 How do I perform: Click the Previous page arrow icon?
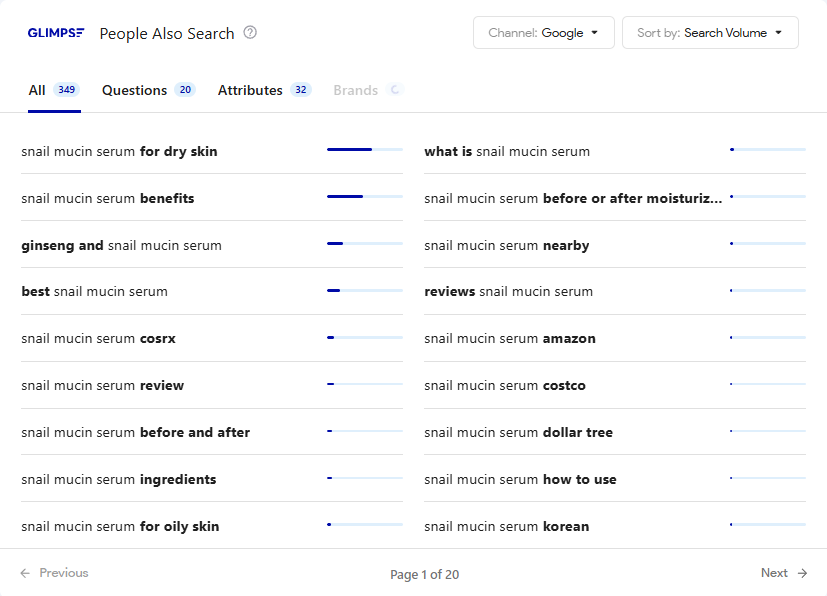(25, 573)
